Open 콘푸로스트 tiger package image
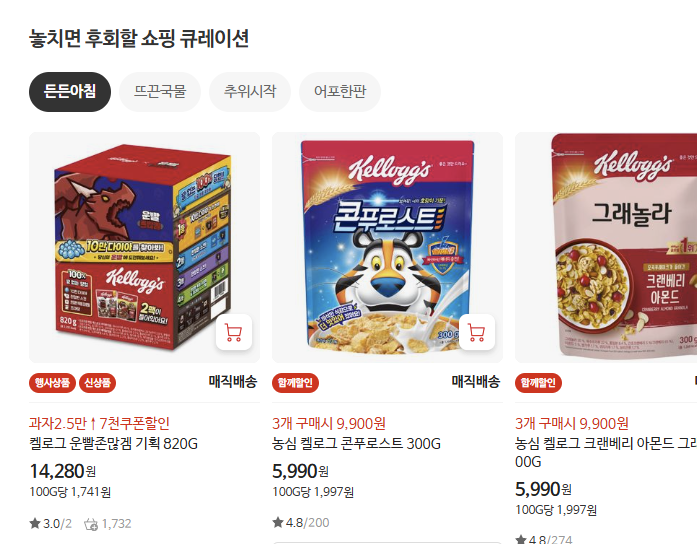The height and width of the screenshot is (544, 697). [388, 248]
